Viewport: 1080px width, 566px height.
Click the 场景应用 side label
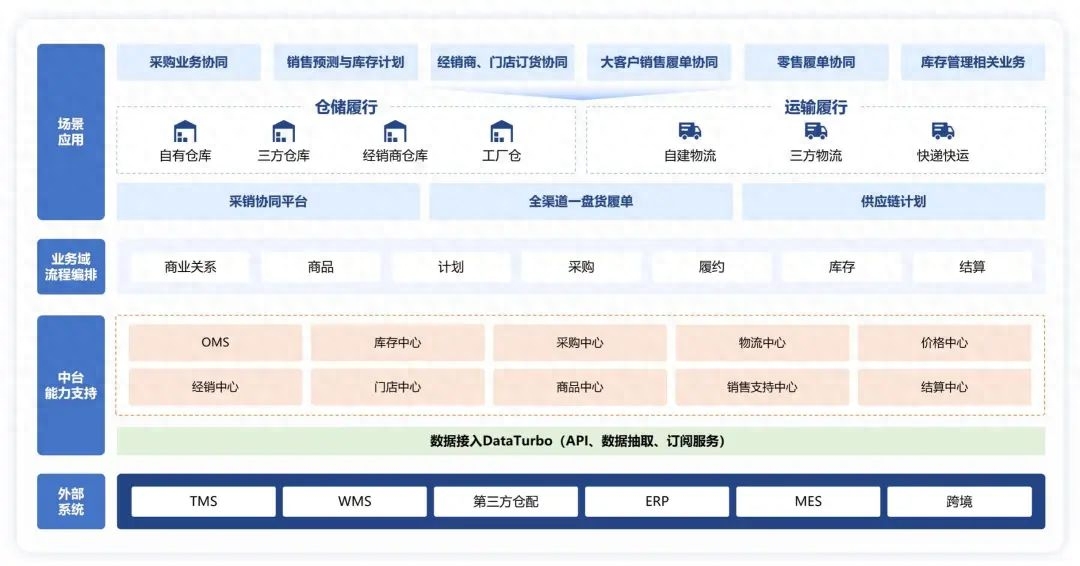point(71,132)
